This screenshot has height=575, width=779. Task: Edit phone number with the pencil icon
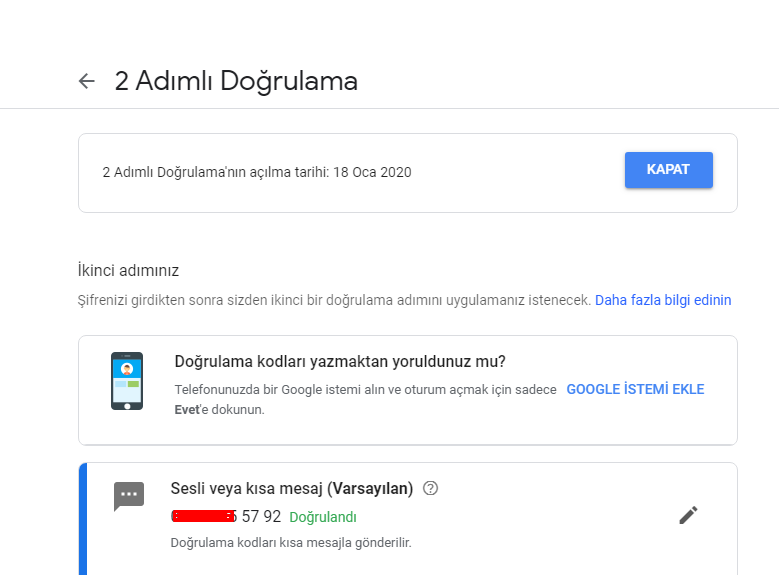(688, 515)
